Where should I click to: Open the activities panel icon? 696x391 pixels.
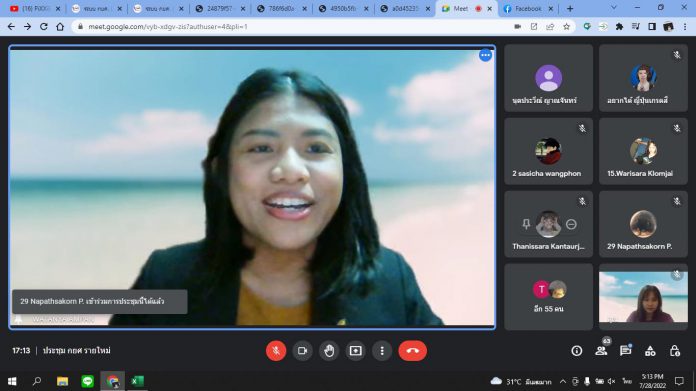pyautogui.click(x=650, y=351)
